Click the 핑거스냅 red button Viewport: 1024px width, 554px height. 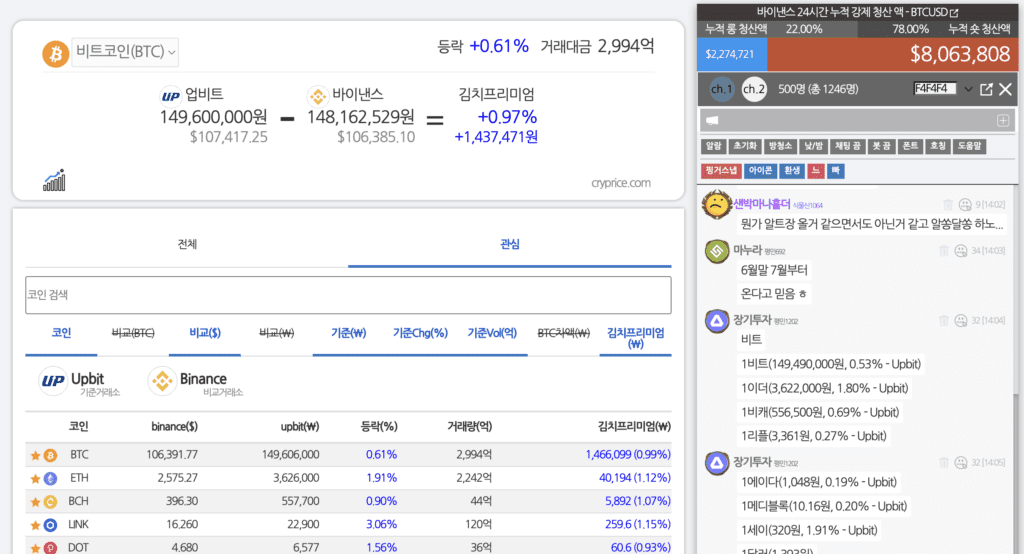click(x=721, y=171)
